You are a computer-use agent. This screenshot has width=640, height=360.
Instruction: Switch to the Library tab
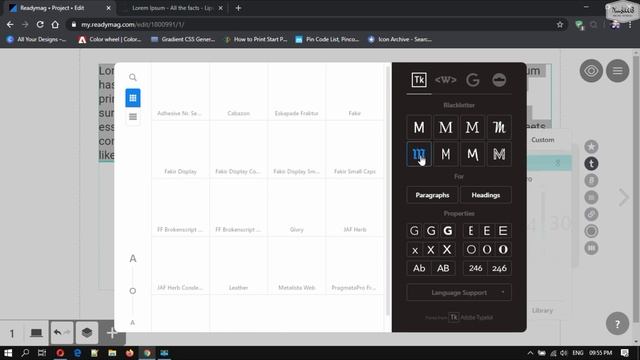click(542, 311)
